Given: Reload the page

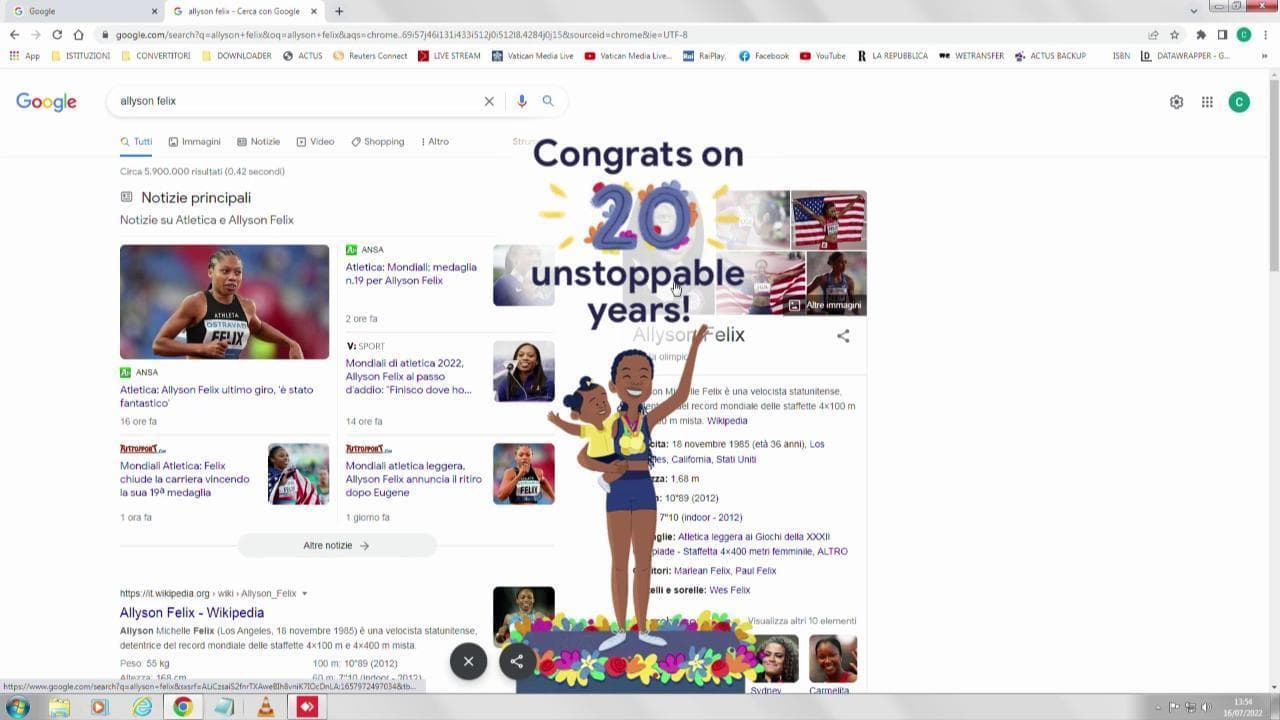Looking at the screenshot, I should (x=57, y=34).
